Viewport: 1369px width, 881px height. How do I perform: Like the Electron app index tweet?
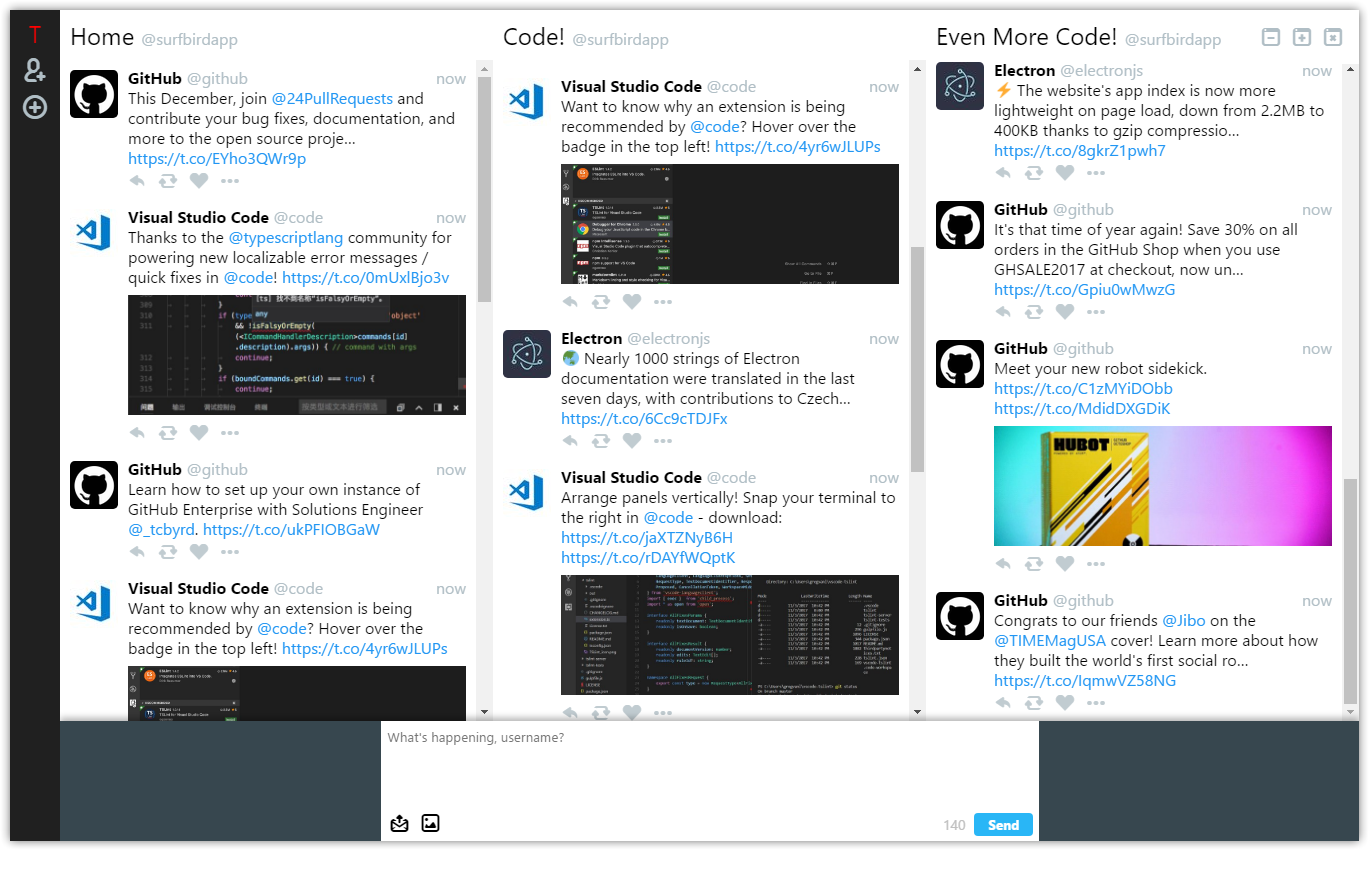click(x=1065, y=173)
